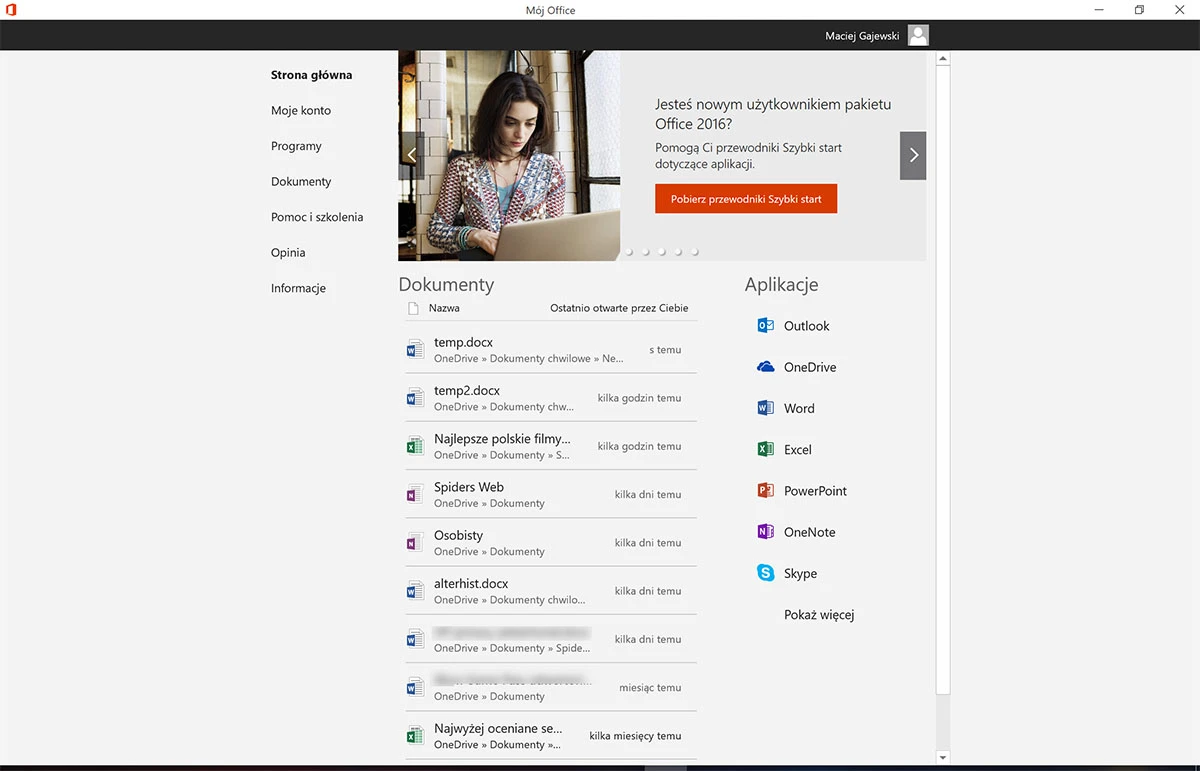Go to previous banner slide arrow
The height and width of the screenshot is (771, 1200).
(411, 156)
